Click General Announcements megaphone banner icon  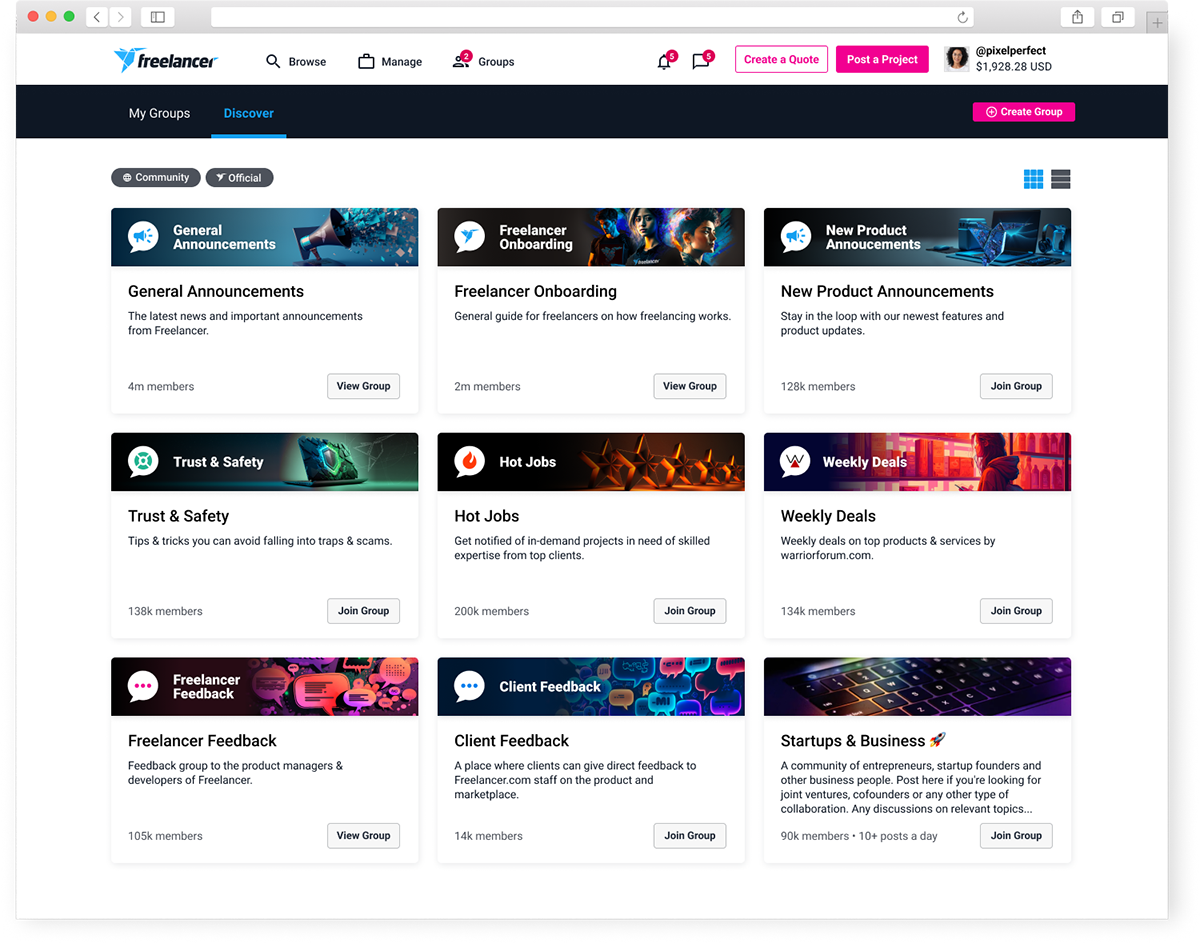coord(144,237)
